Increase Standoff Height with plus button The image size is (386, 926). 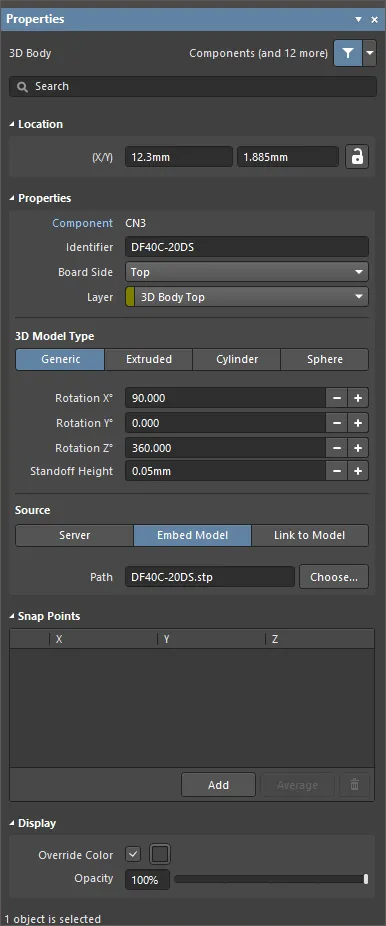pyautogui.click(x=358, y=471)
